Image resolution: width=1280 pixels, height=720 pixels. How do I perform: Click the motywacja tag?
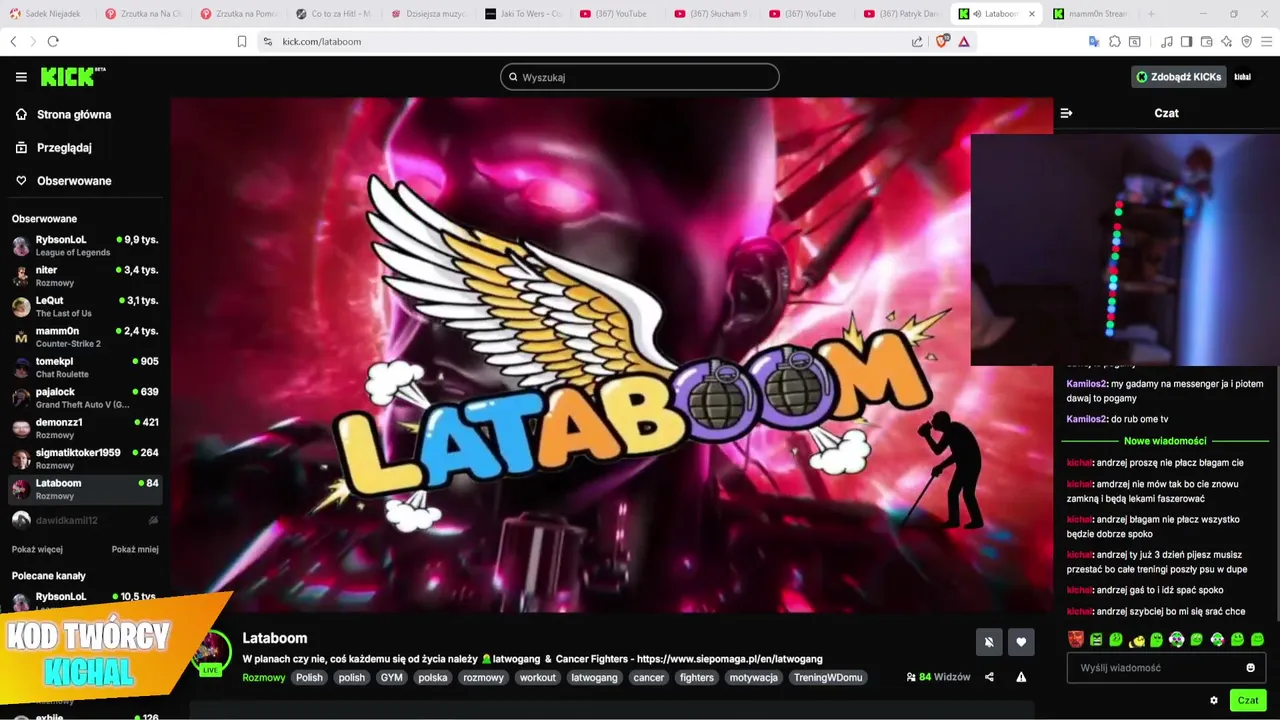[754, 677]
